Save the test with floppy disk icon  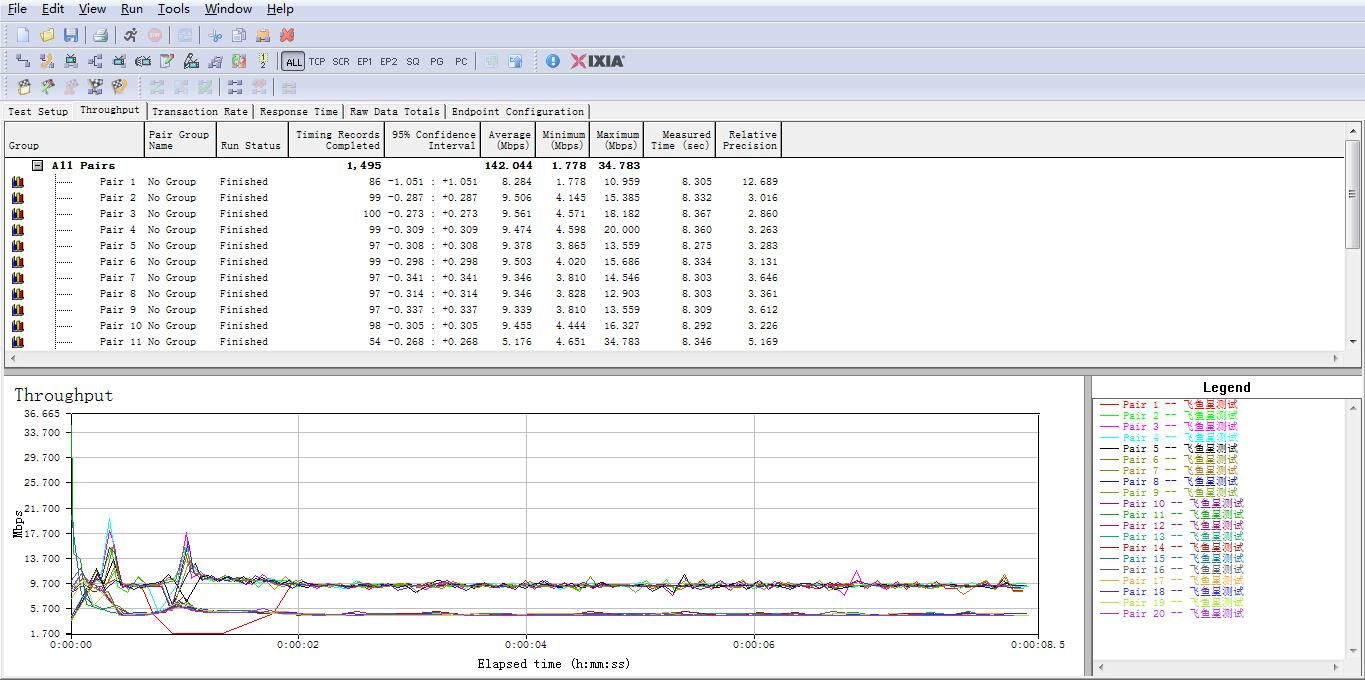[x=71, y=35]
